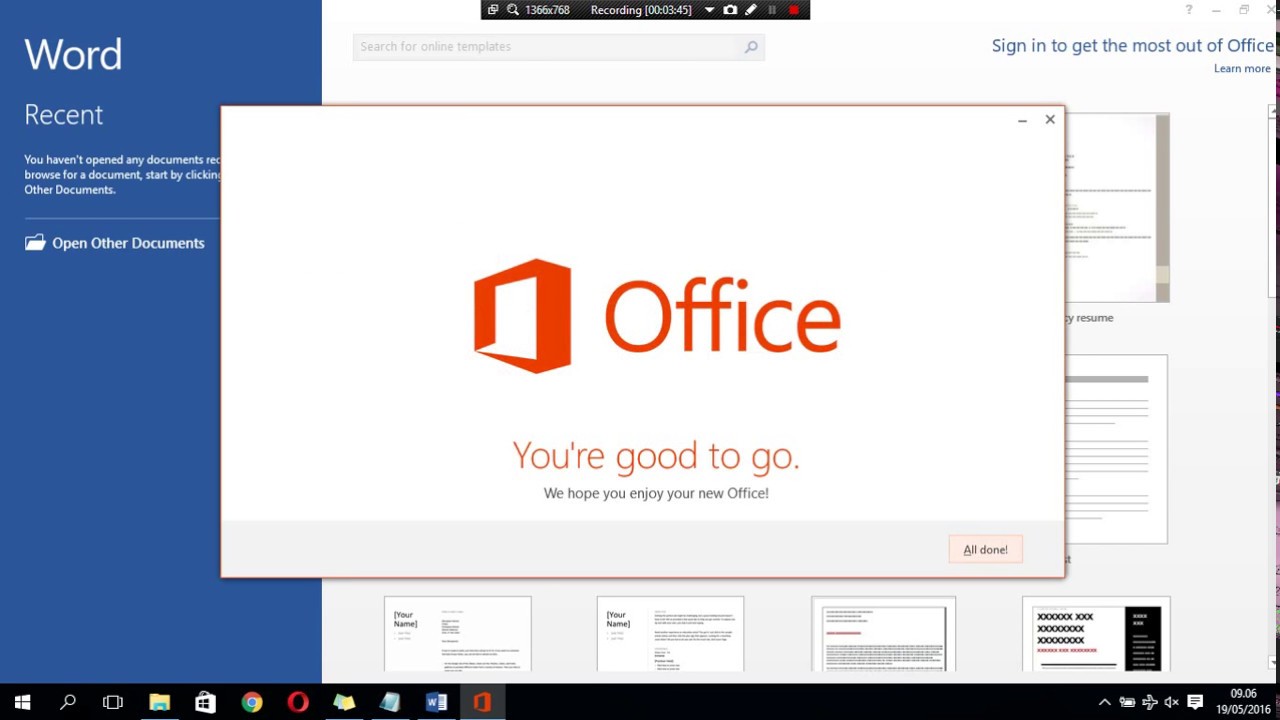Click Sign in to get the most out of Office

click(x=1132, y=46)
